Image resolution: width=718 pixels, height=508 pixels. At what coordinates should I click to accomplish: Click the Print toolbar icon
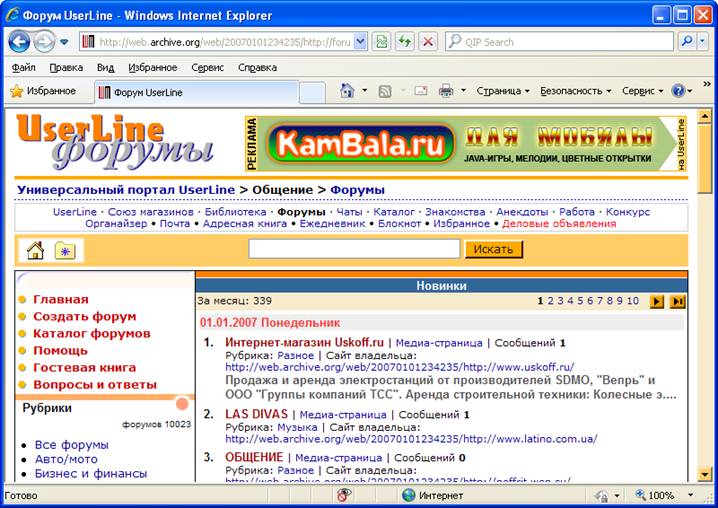tap(446, 91)
